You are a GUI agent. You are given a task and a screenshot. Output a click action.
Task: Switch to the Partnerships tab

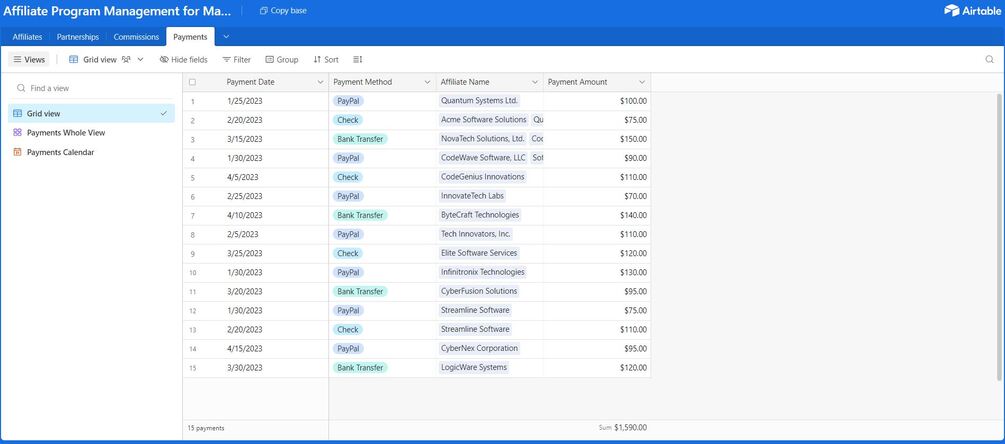click(x=78, y=37)
